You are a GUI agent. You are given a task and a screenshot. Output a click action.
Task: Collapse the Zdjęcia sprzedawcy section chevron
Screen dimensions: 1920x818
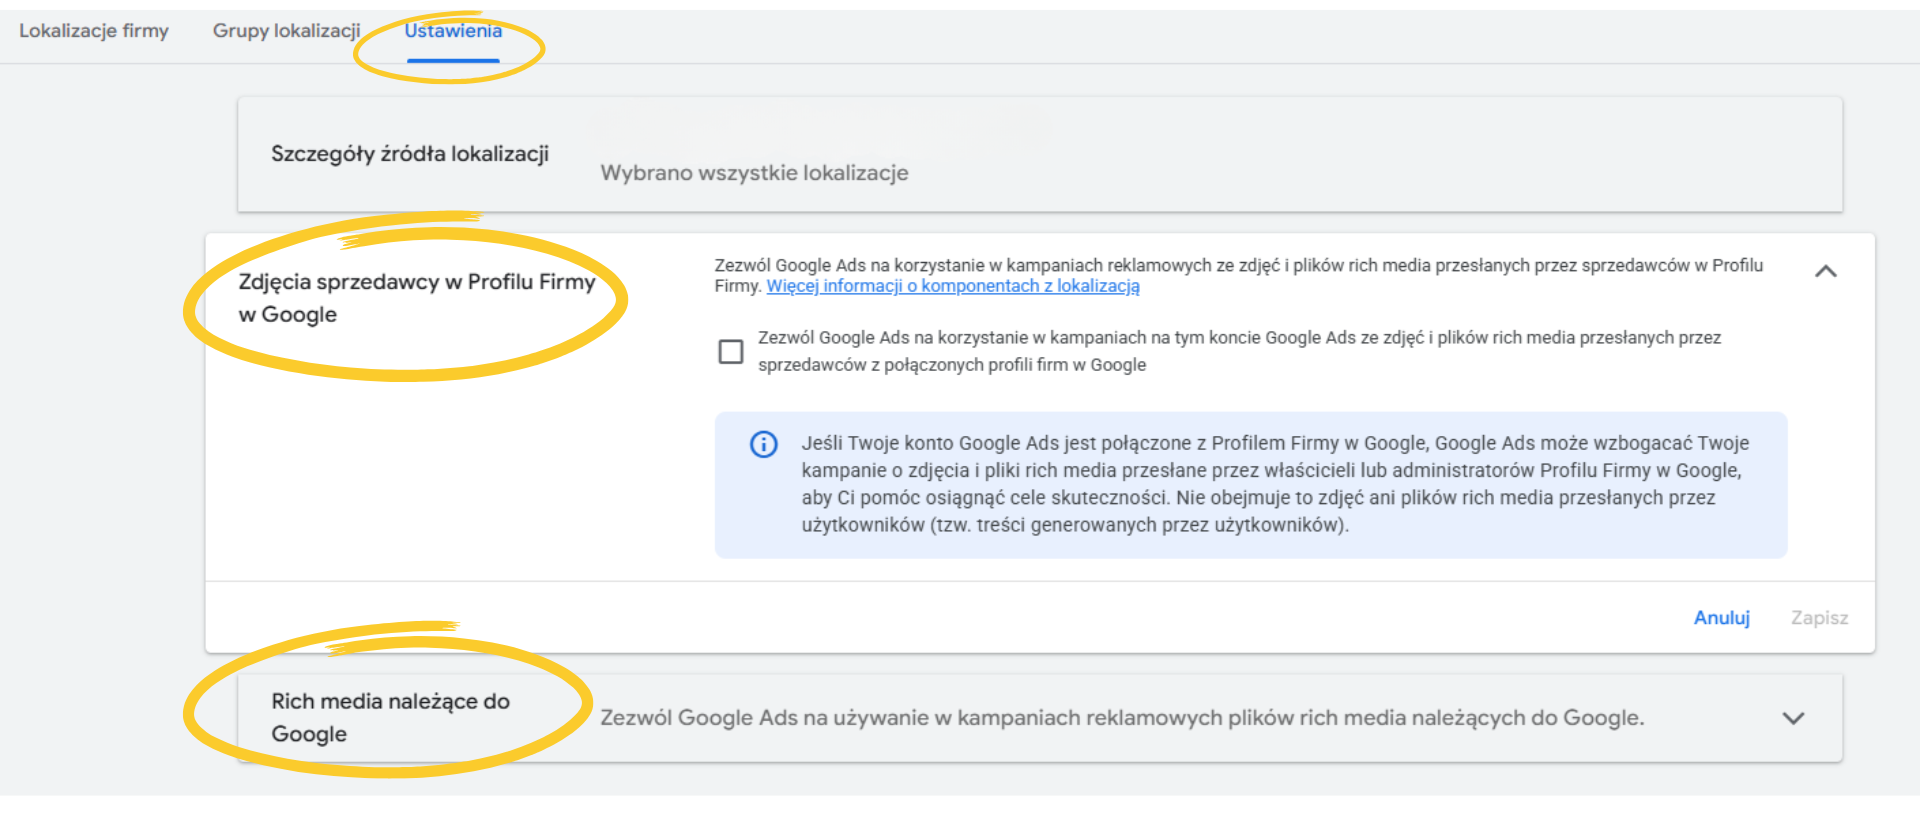click(x=1825, y=271)
